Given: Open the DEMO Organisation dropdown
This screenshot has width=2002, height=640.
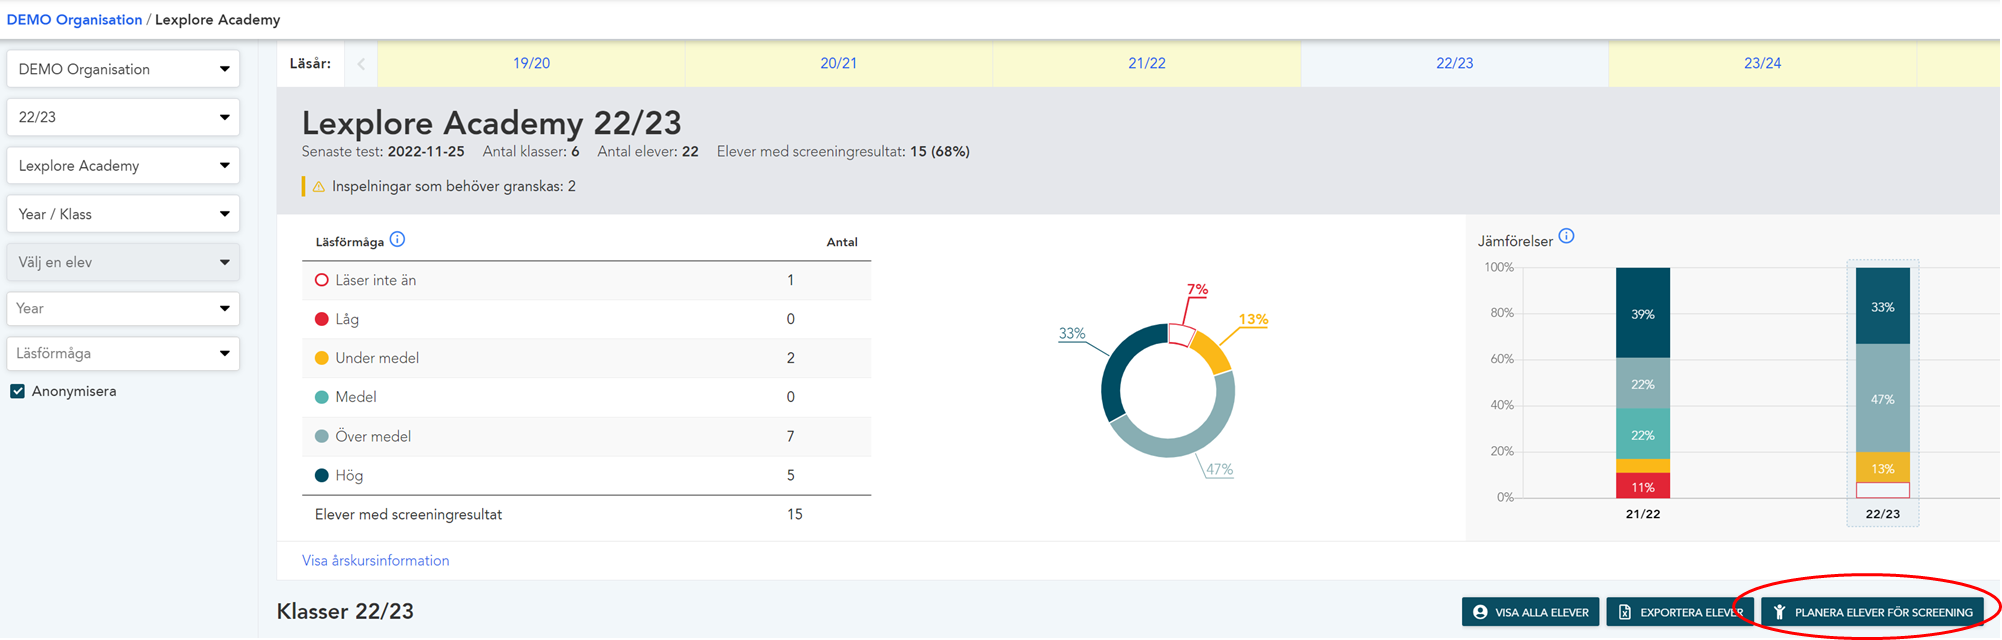Looking at the screenshot, I should click(x=123, y=69).
